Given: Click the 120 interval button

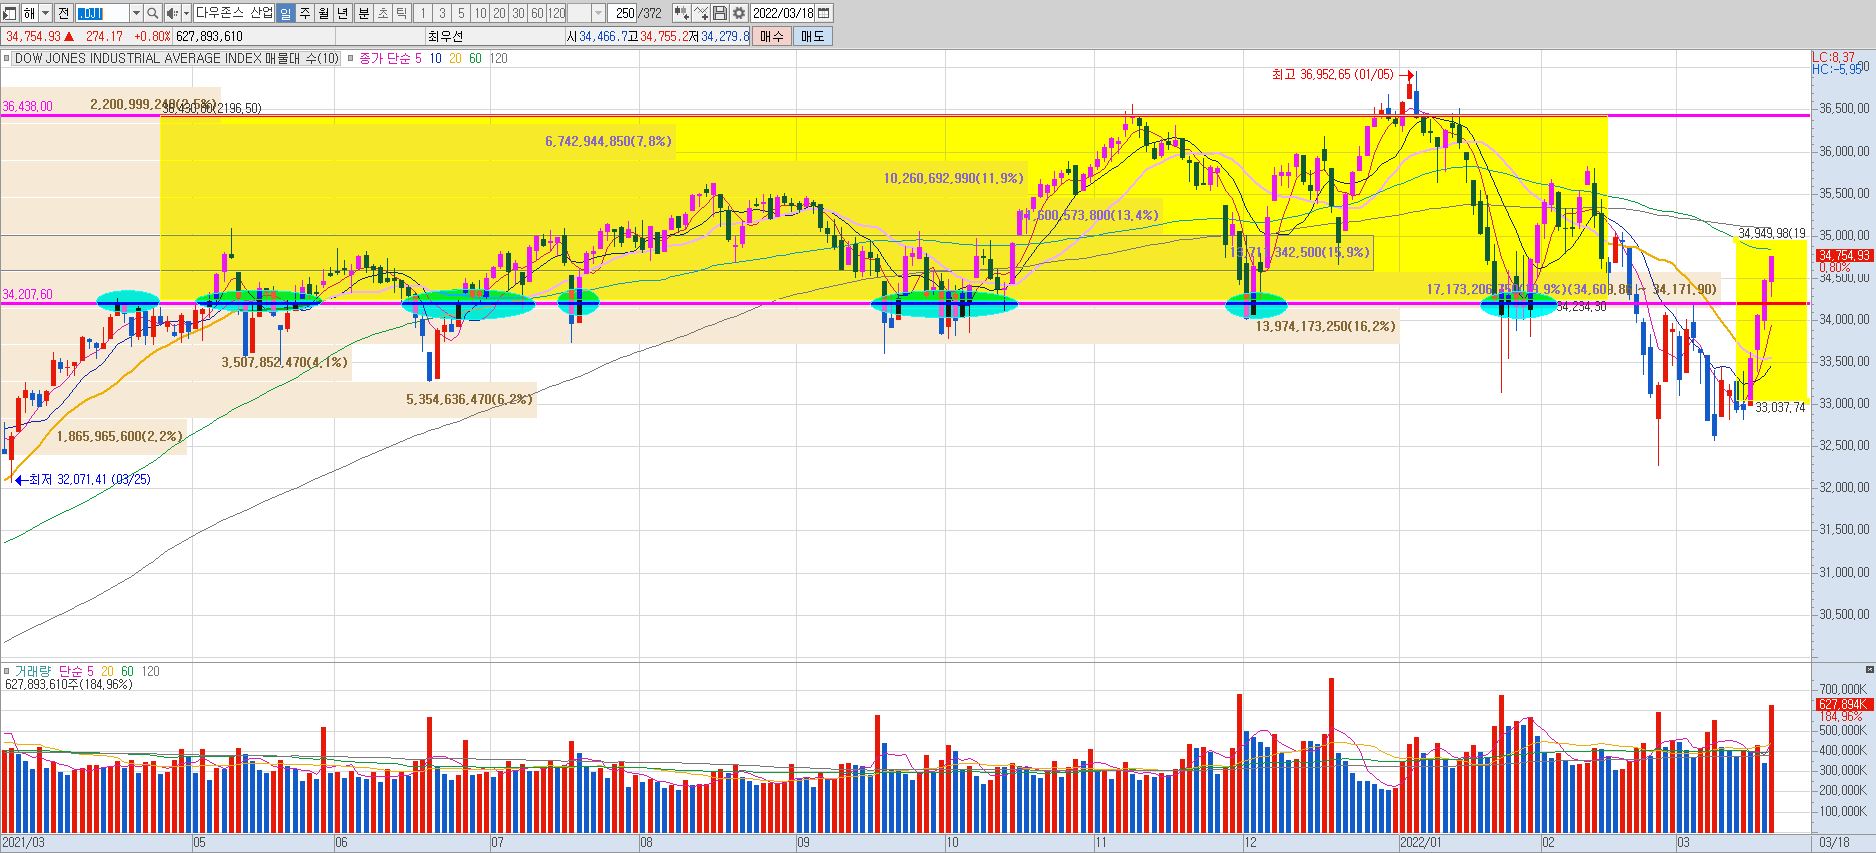Looking at the screenshot, I should 557,13.
